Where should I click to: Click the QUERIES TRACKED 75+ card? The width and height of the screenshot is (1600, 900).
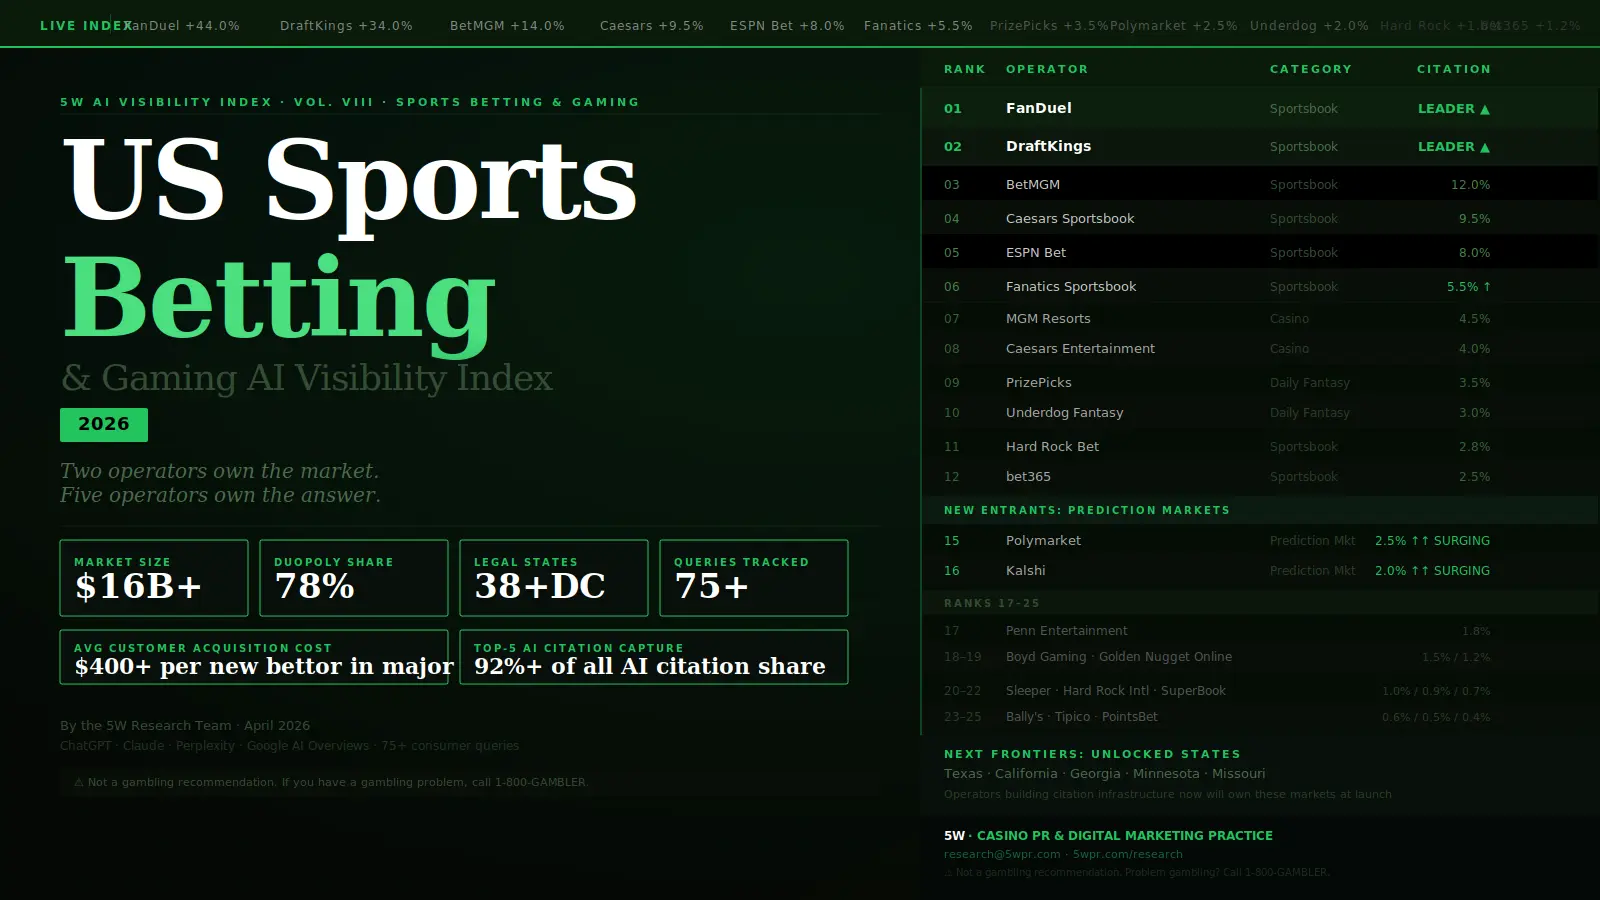[754, 578]
